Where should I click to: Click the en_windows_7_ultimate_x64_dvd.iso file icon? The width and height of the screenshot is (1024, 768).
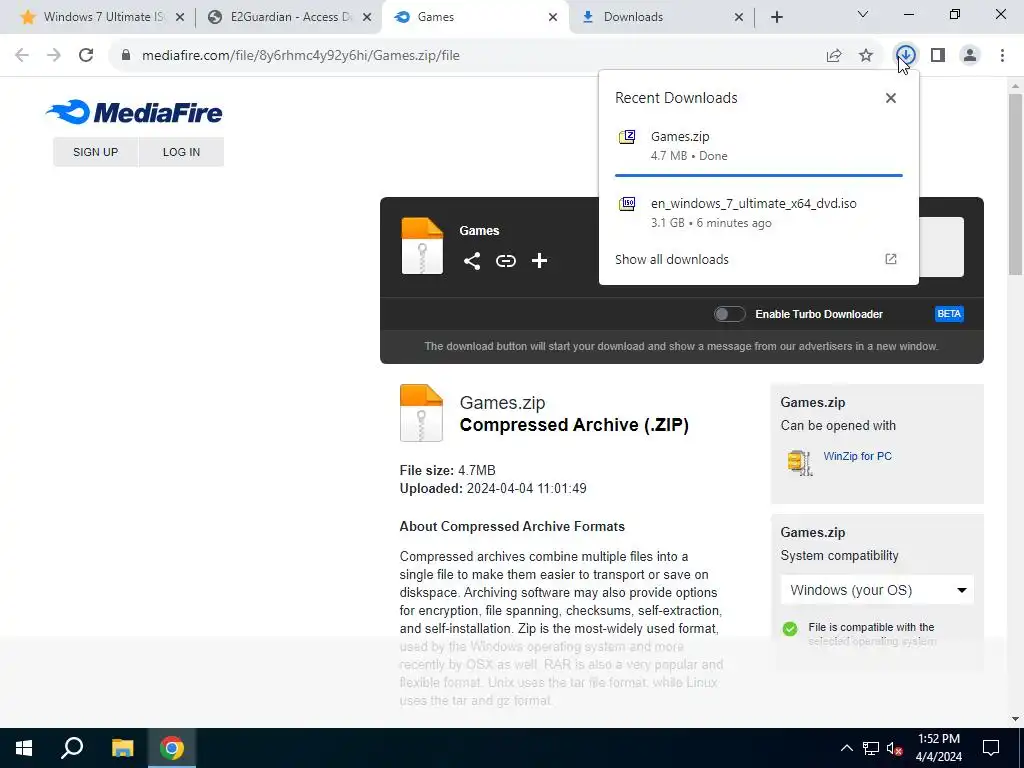click(x=627, y=204)
